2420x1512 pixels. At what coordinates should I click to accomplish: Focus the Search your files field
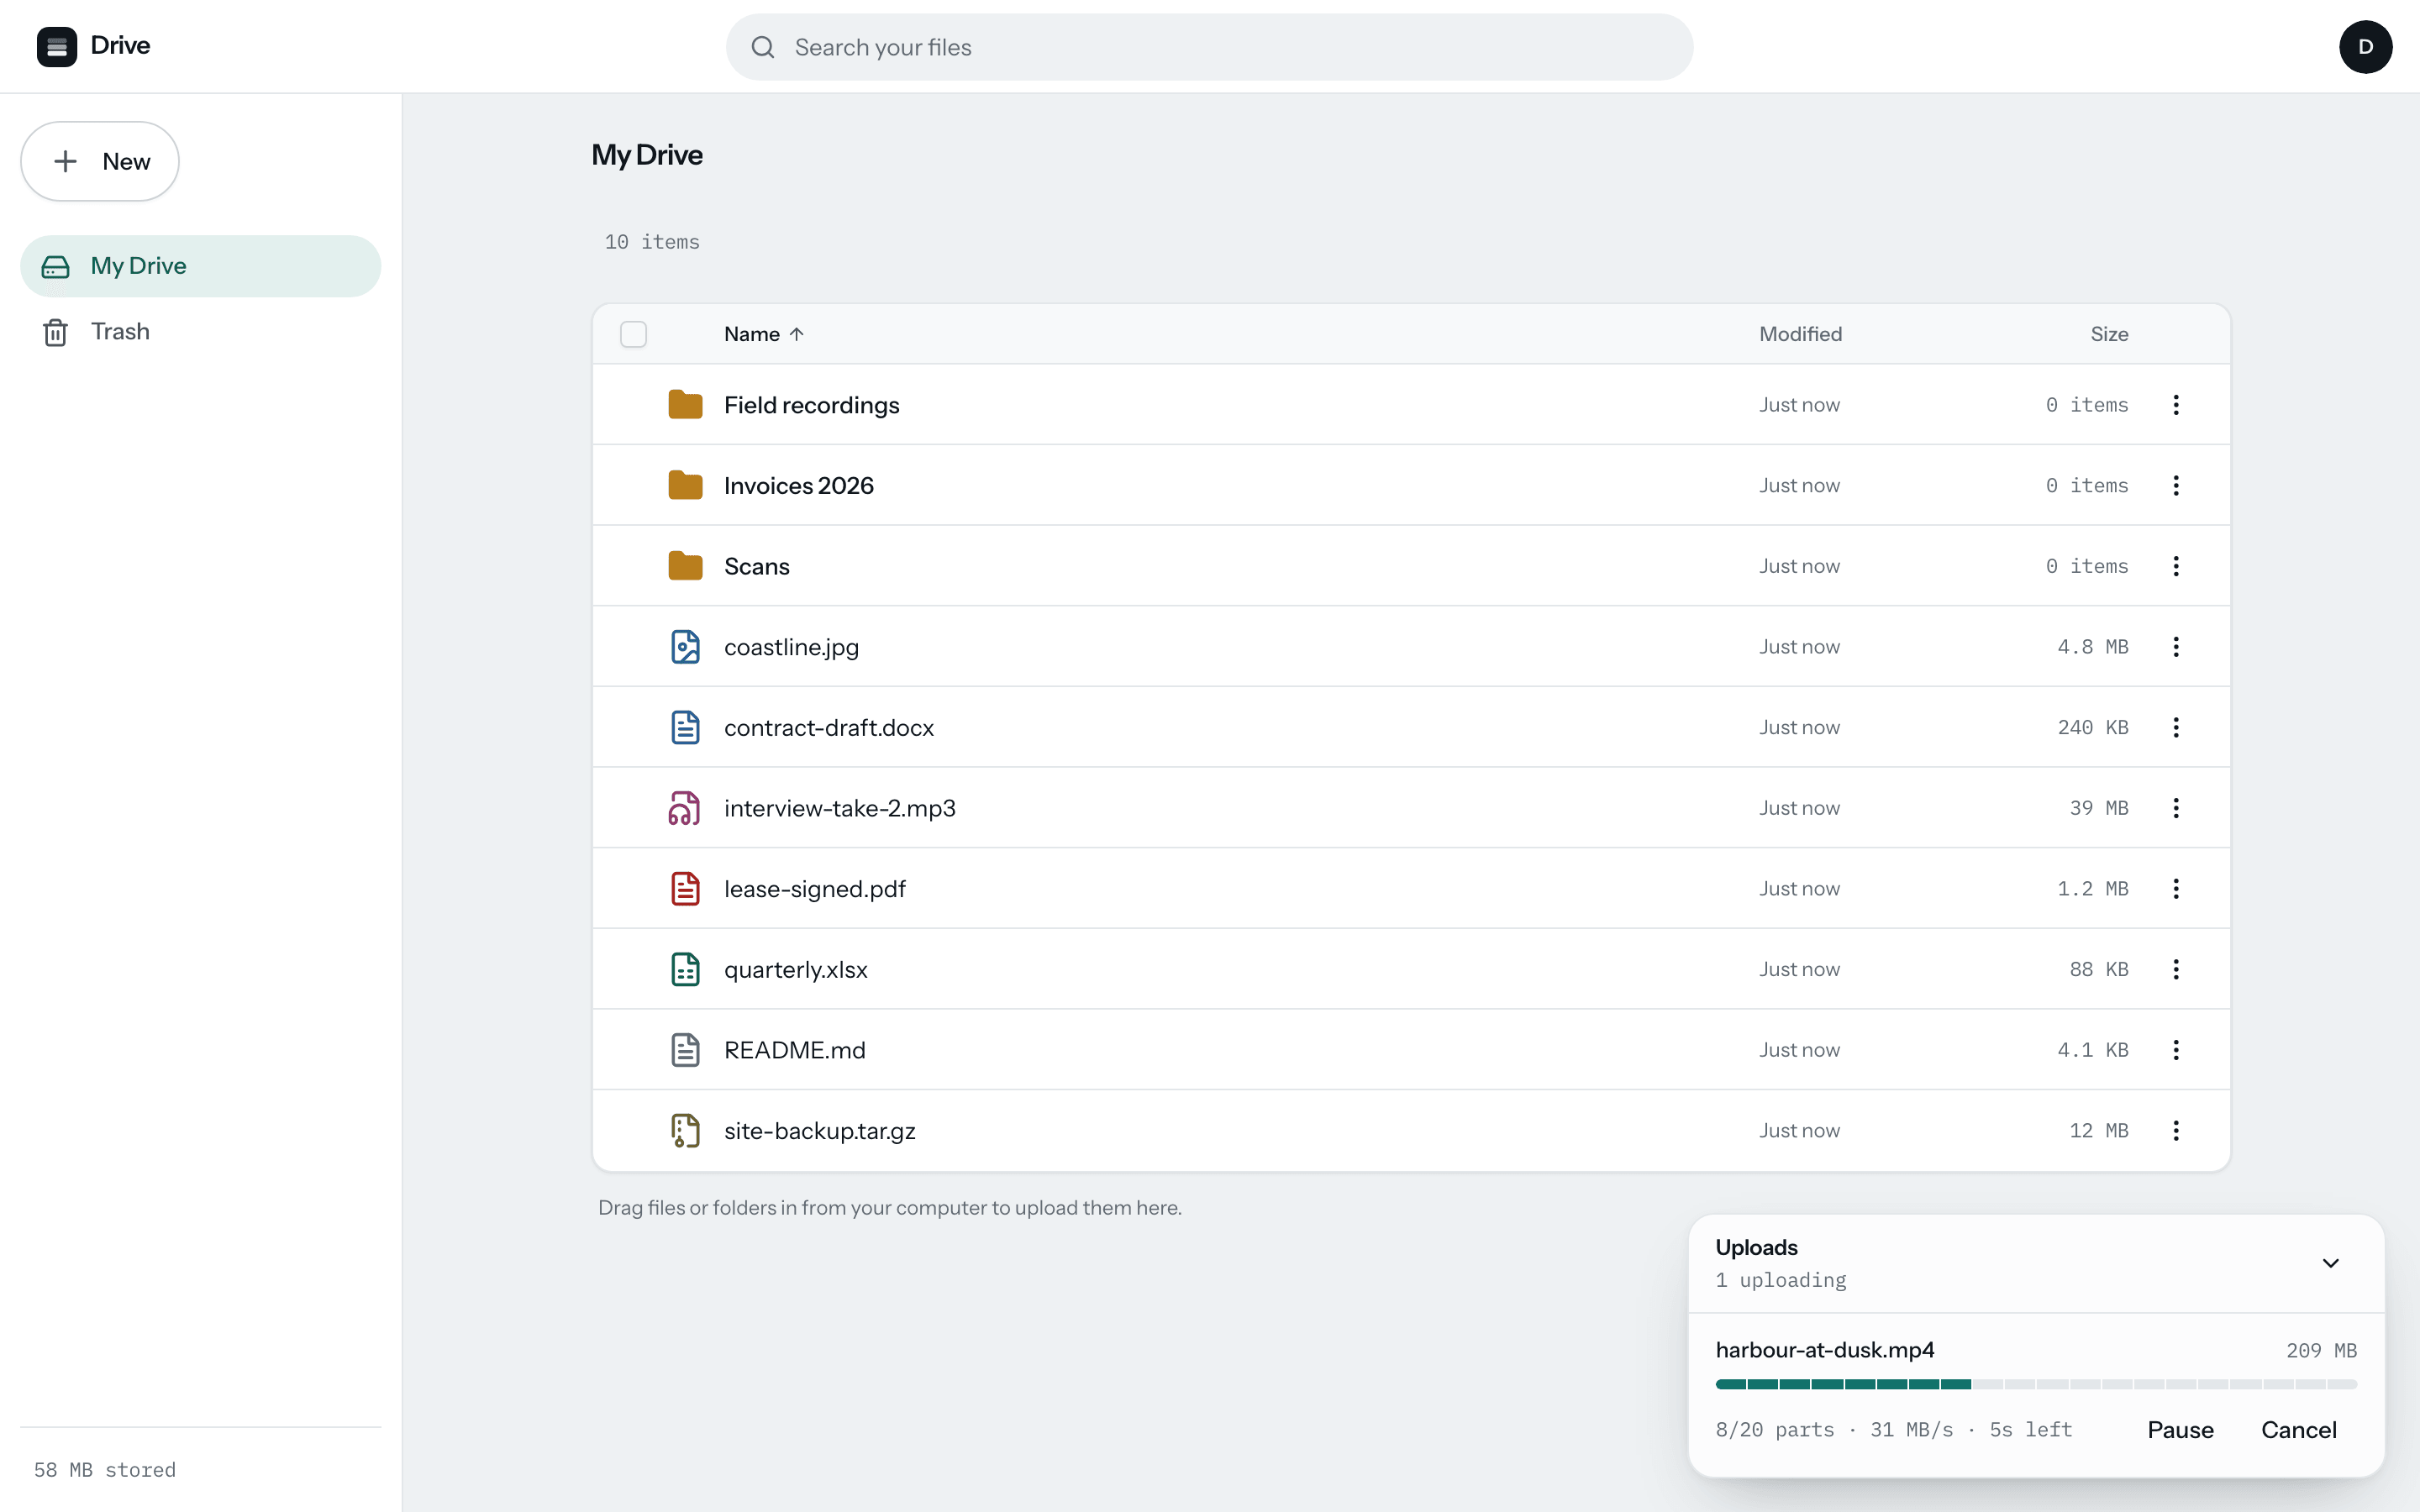pos(1209,47)
